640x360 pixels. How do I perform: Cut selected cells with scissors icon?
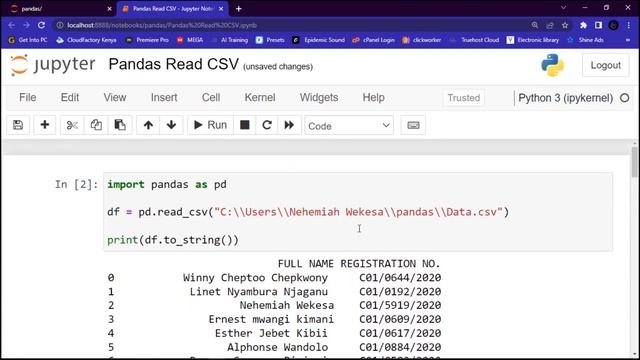click(72, 125)
